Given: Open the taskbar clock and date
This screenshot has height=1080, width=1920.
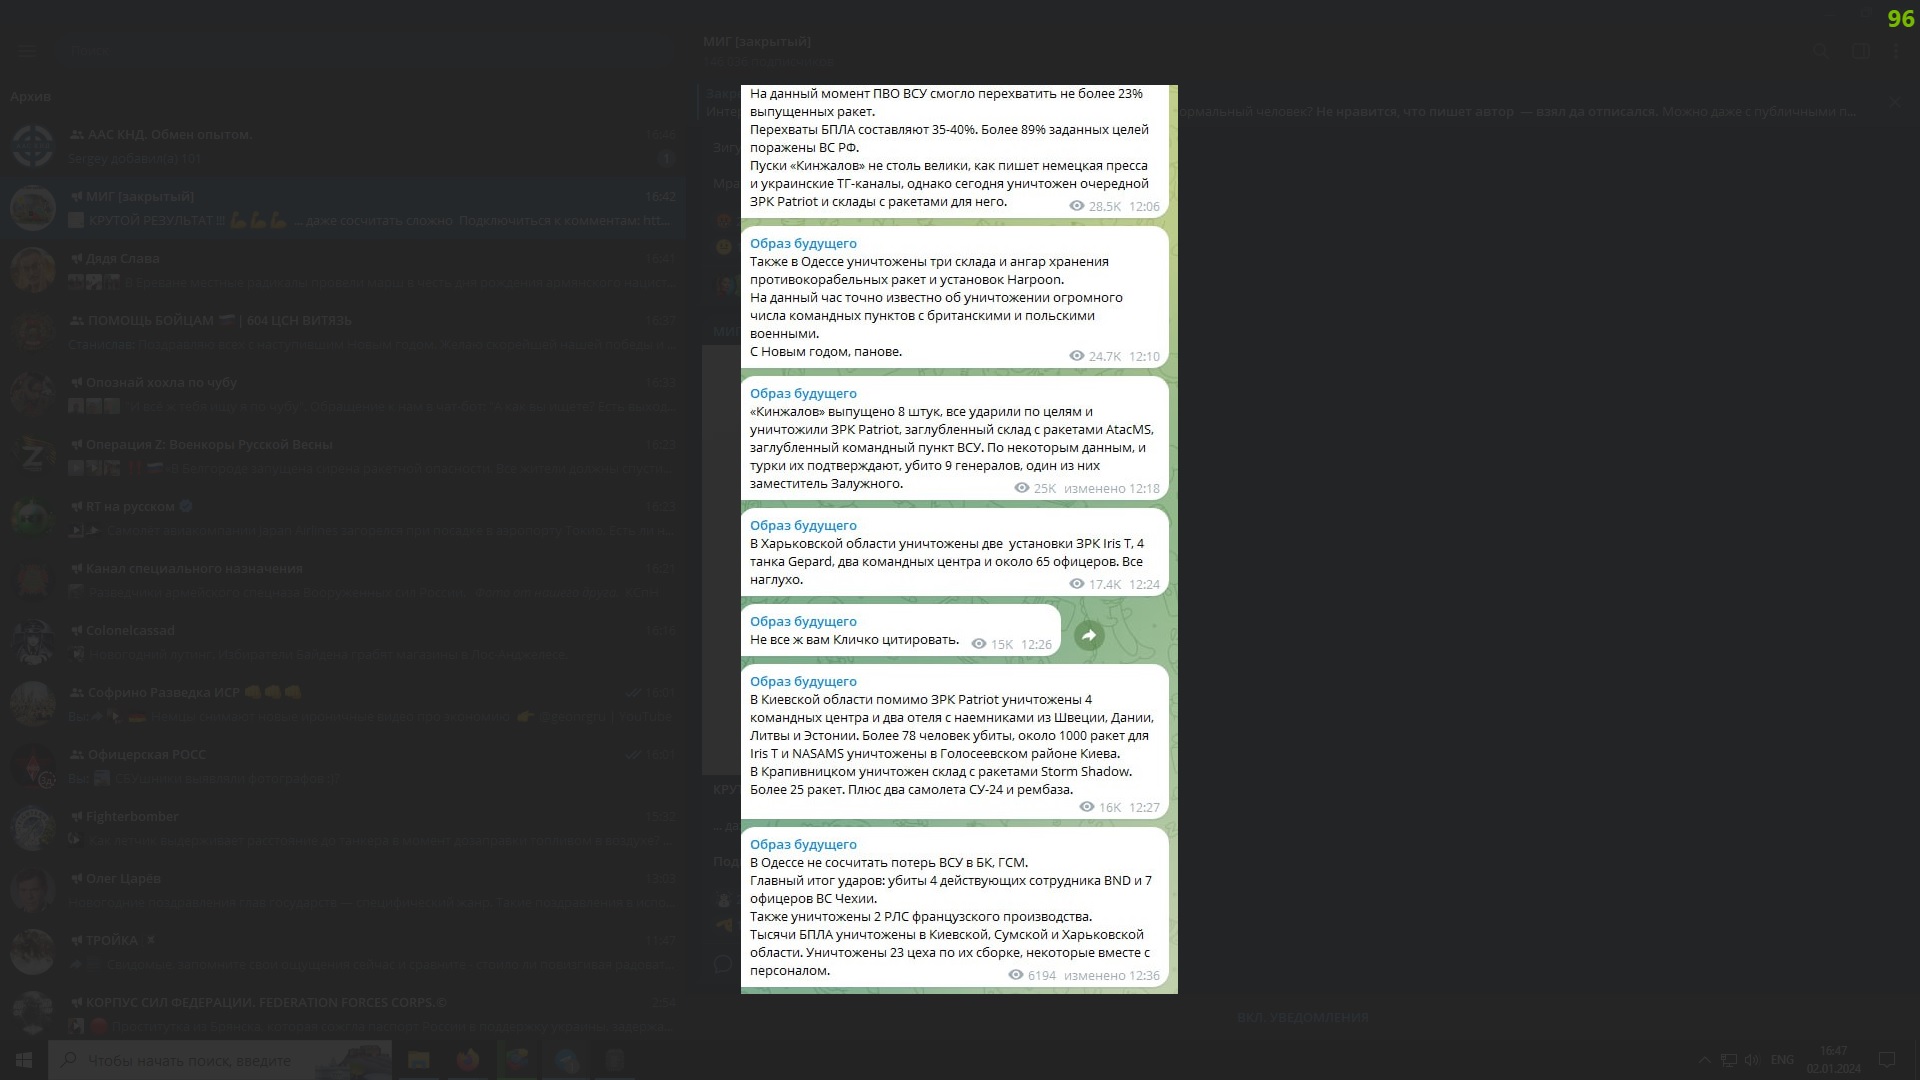Looking at the screenshot, I should point(1834,1060).
